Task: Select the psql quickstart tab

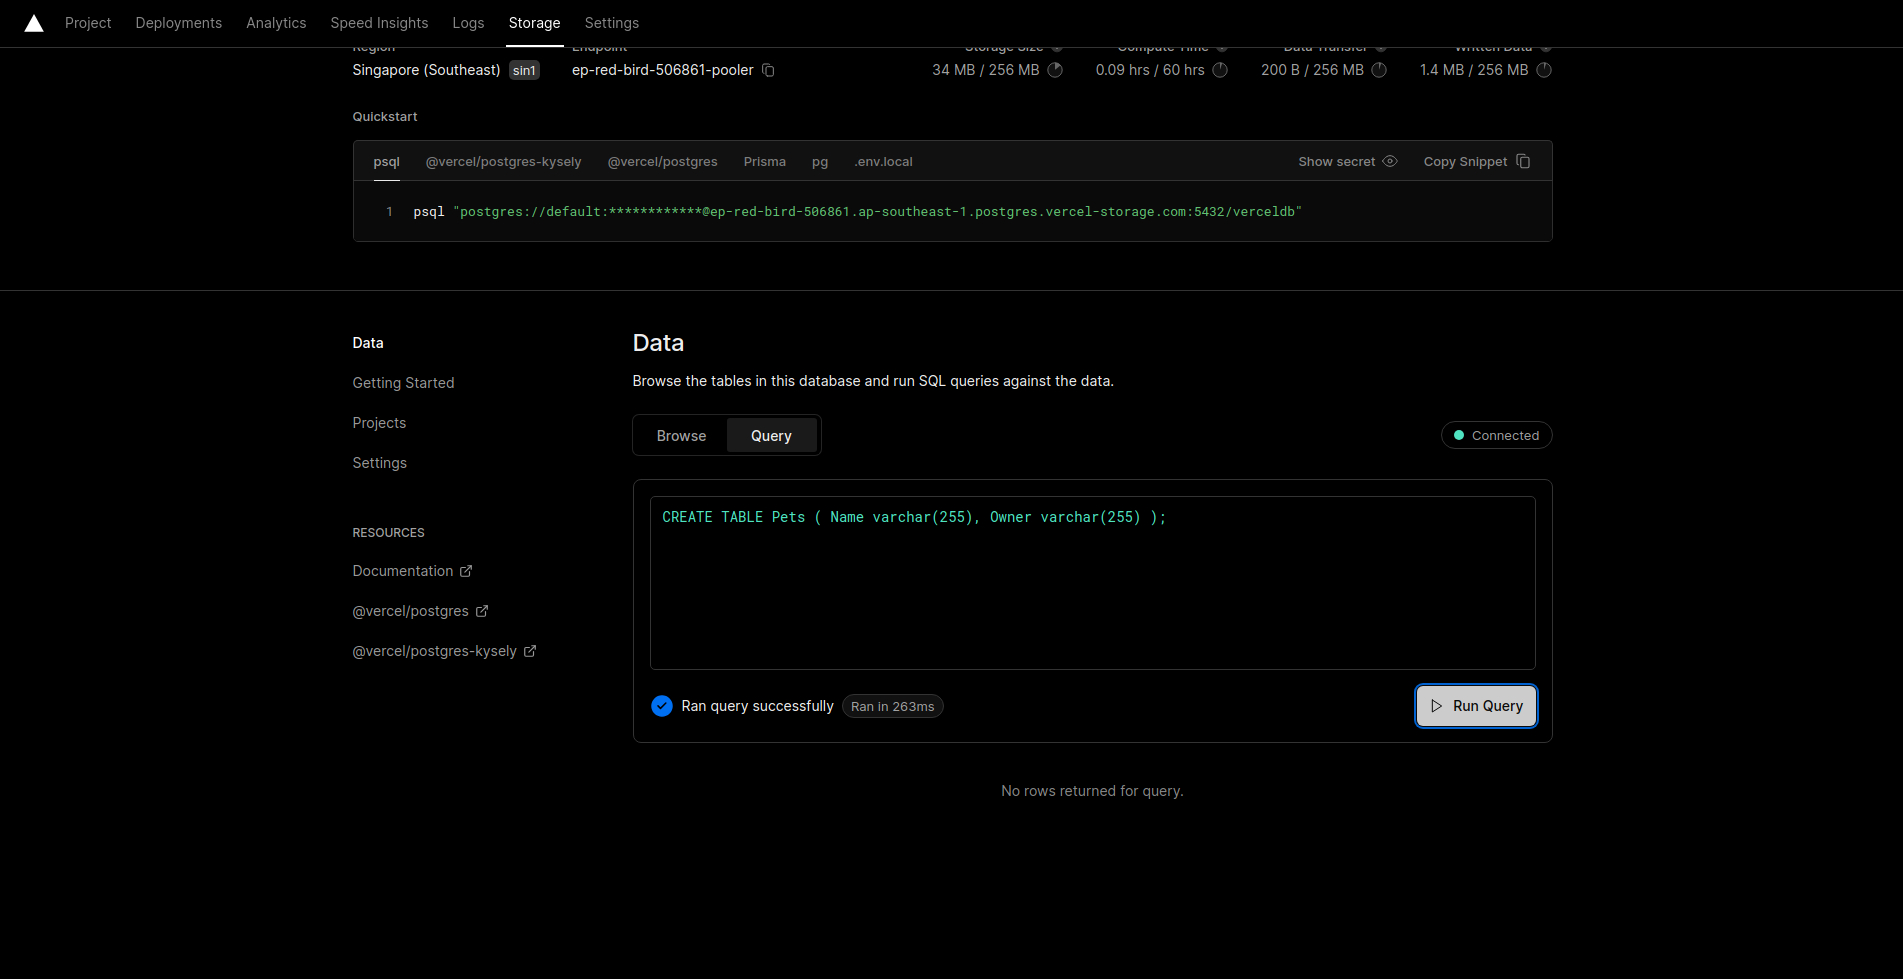Action: pos(386,162)
